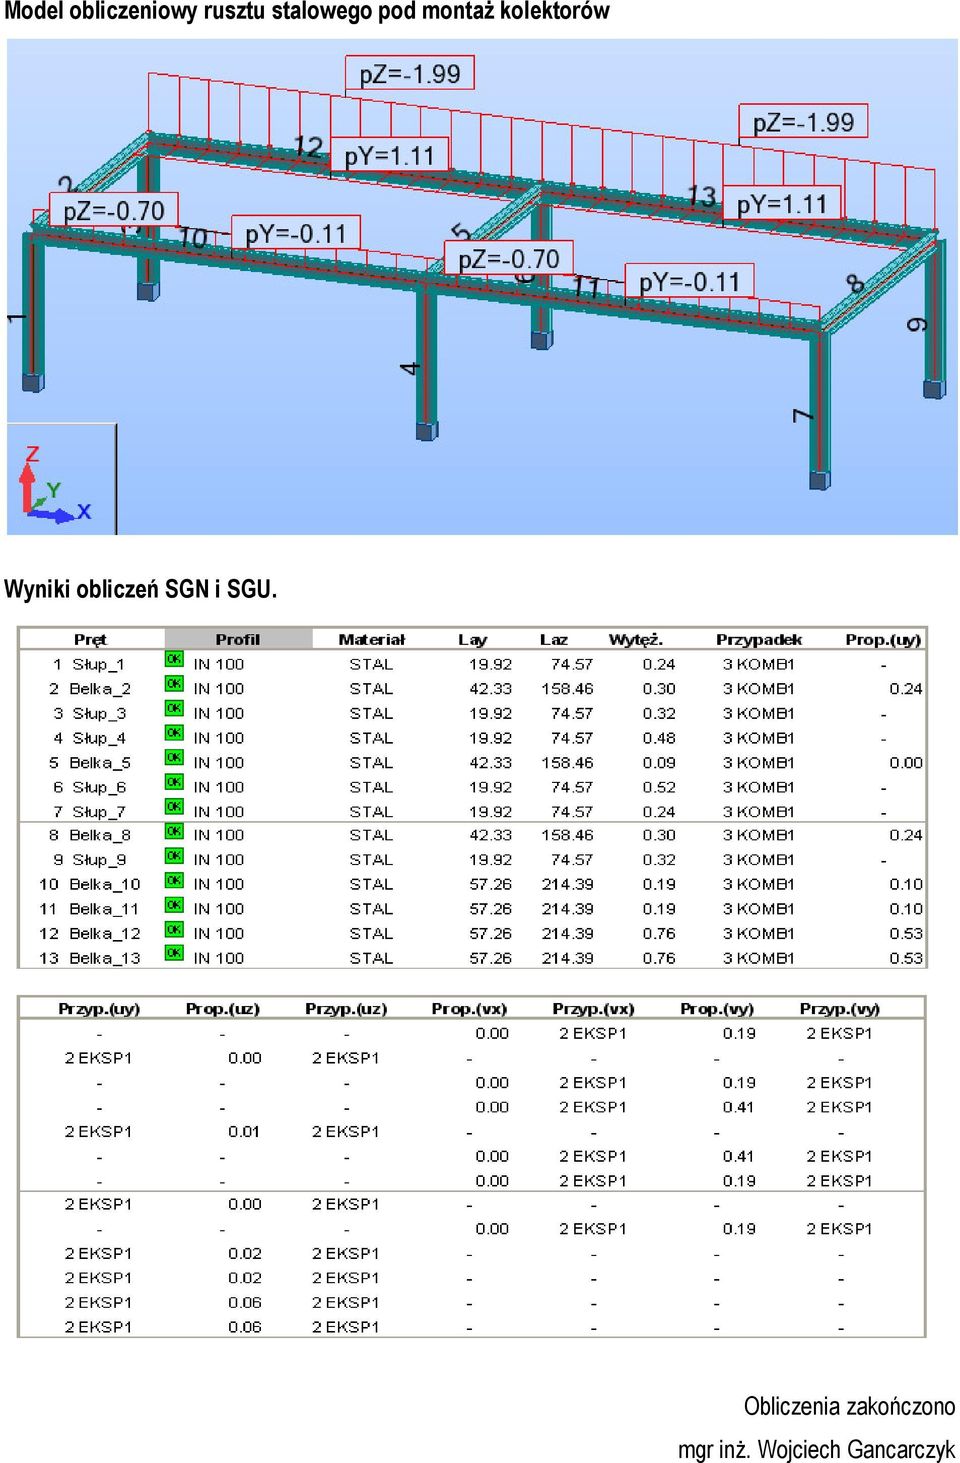Viewport: 960px width, 1463px height.
Task: Click the text 'Obliczenia zakończono'
Action: tap(849, 1406)
